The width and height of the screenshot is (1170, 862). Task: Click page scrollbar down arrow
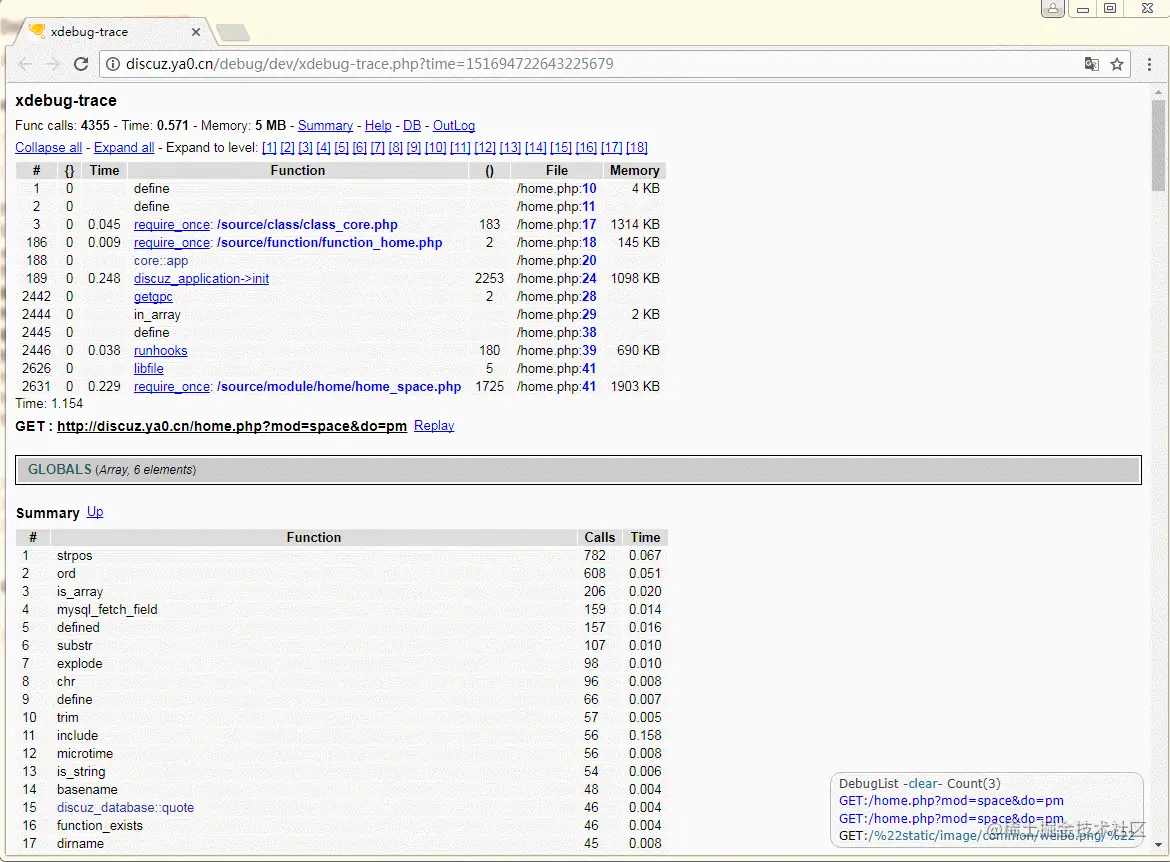1158,845
